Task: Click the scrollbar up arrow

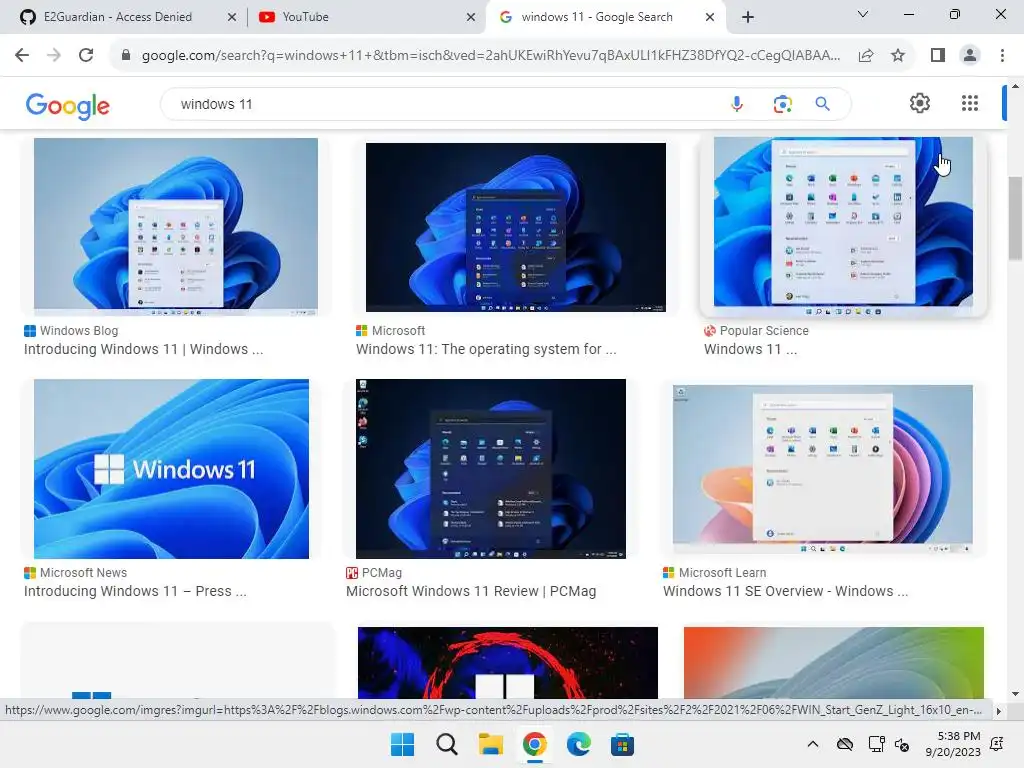Action: coord(1016,86)
